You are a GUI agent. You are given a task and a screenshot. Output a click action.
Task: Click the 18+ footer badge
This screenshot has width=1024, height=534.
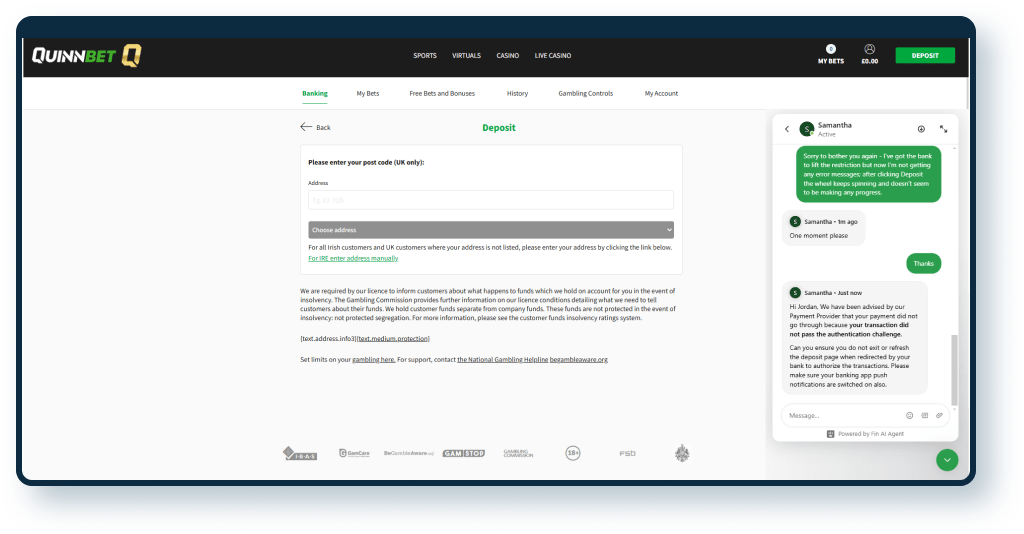(573, 453)
